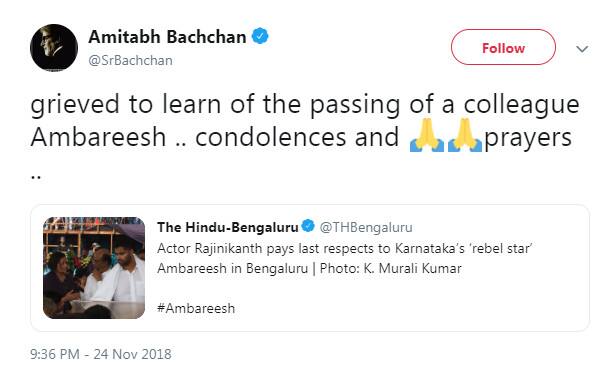Open the 9:36 PM - 24 Nov 2018 timestamp
The image size is (615, 373).
[101, 354]
